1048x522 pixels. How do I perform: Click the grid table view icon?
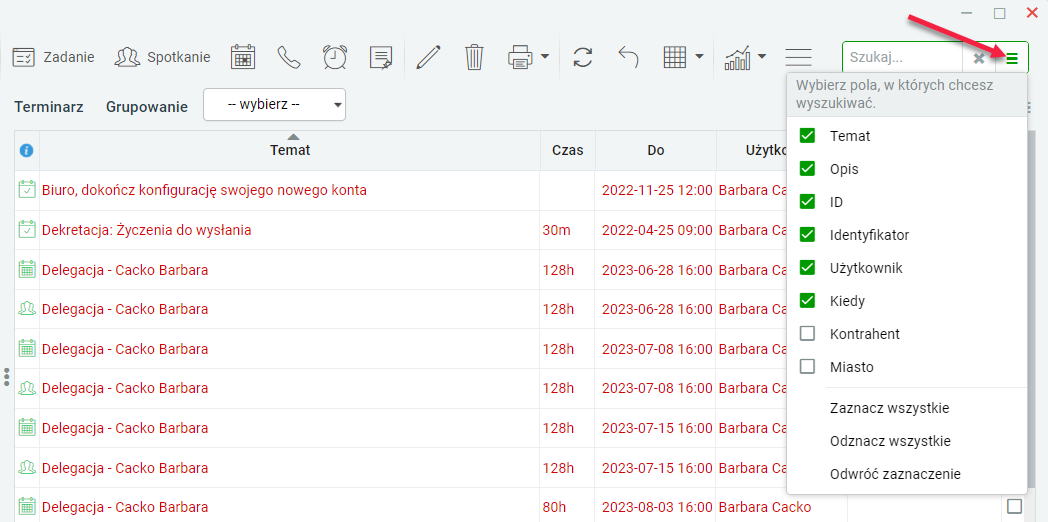[x=675, y=57]
